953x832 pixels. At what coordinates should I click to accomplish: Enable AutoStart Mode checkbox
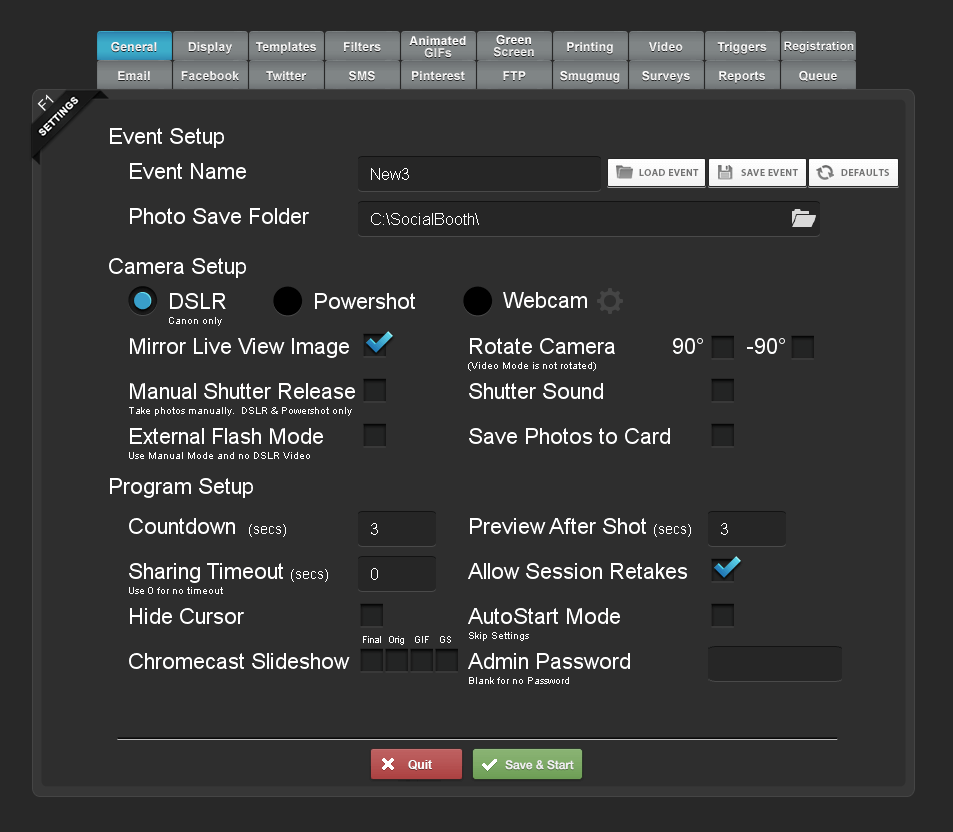(723, 615)
